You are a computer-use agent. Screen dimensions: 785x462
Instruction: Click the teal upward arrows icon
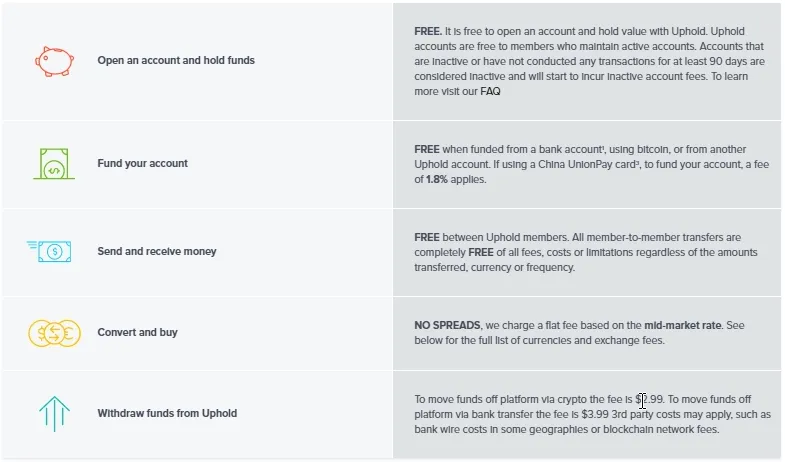53,413
